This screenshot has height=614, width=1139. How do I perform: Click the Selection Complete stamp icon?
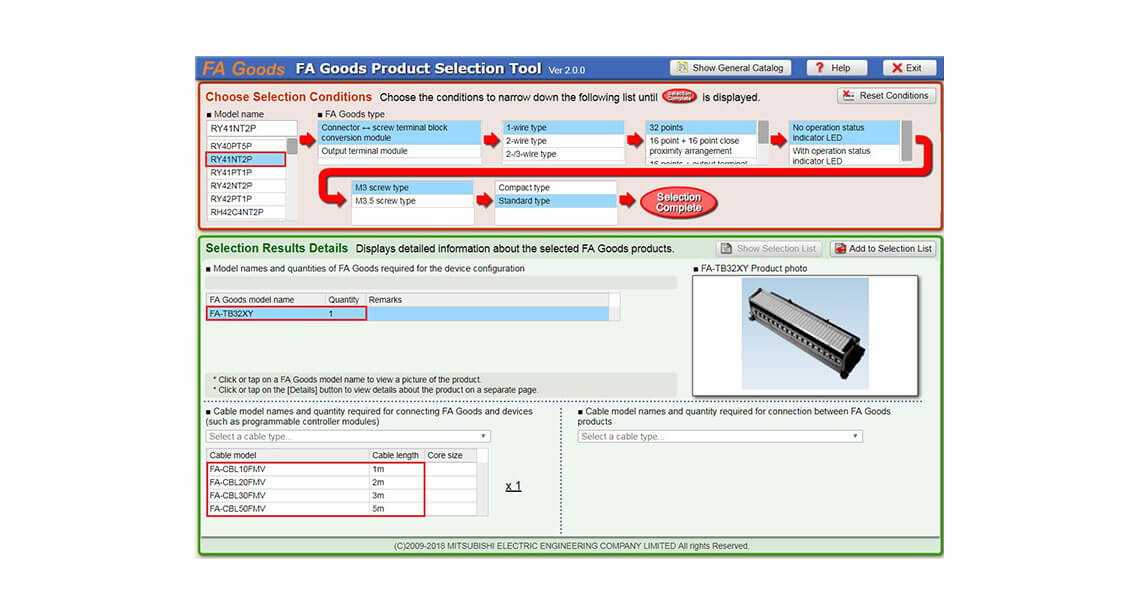(x=678, y=202)
